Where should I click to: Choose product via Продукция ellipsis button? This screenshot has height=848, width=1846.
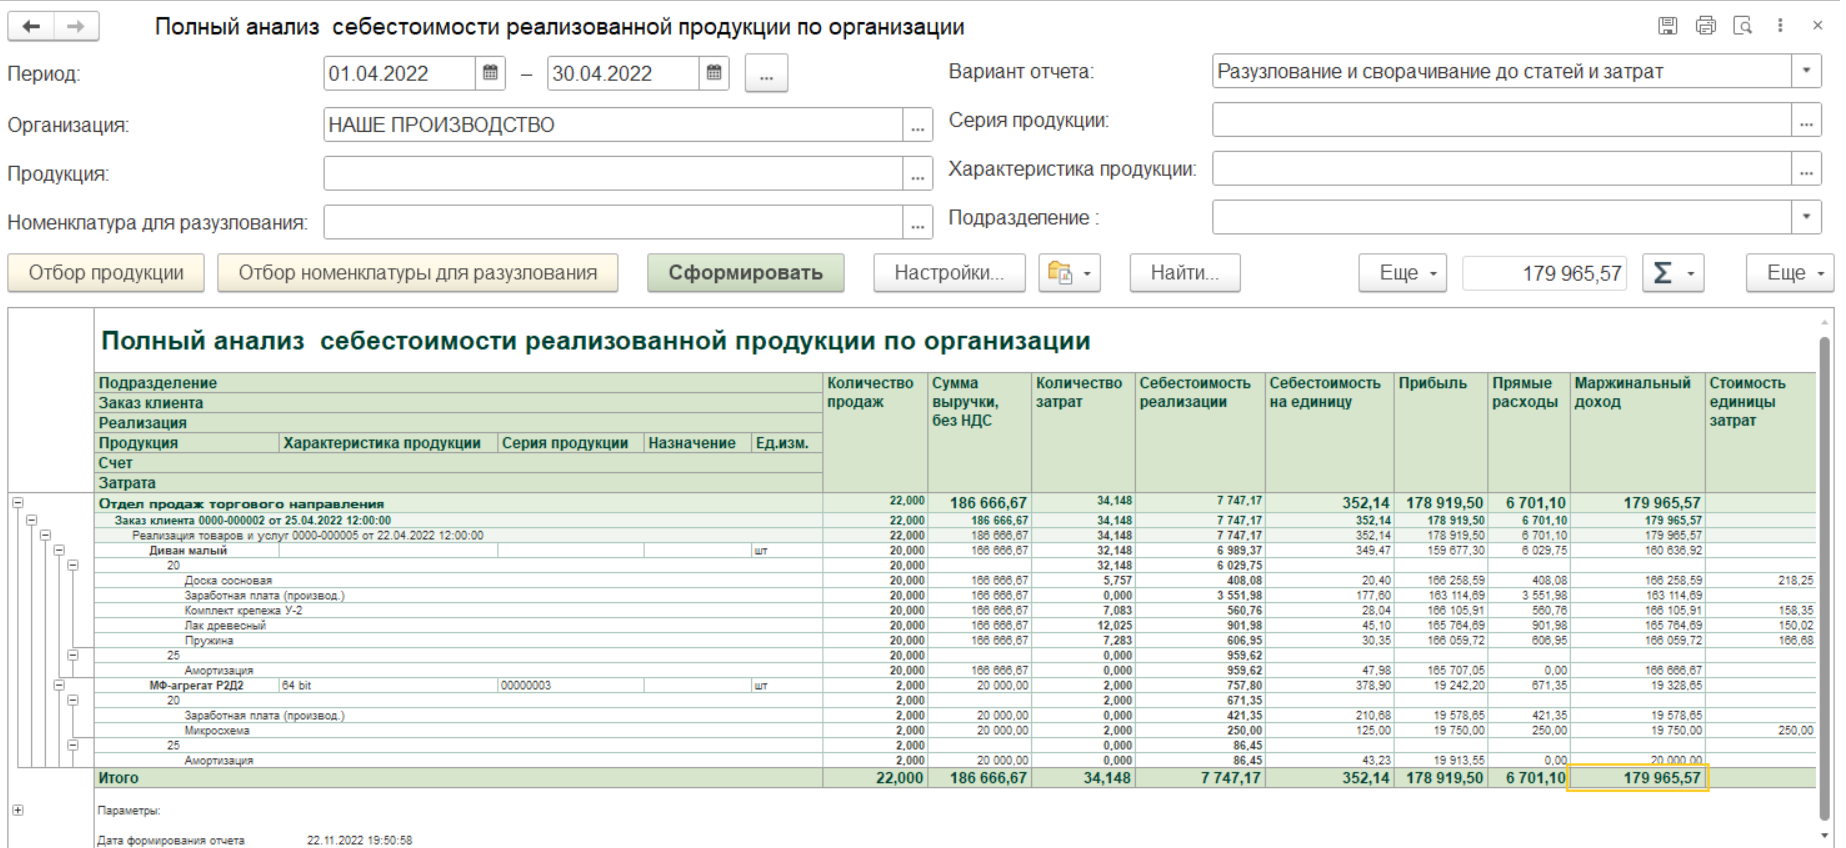(x=917, y=174)
